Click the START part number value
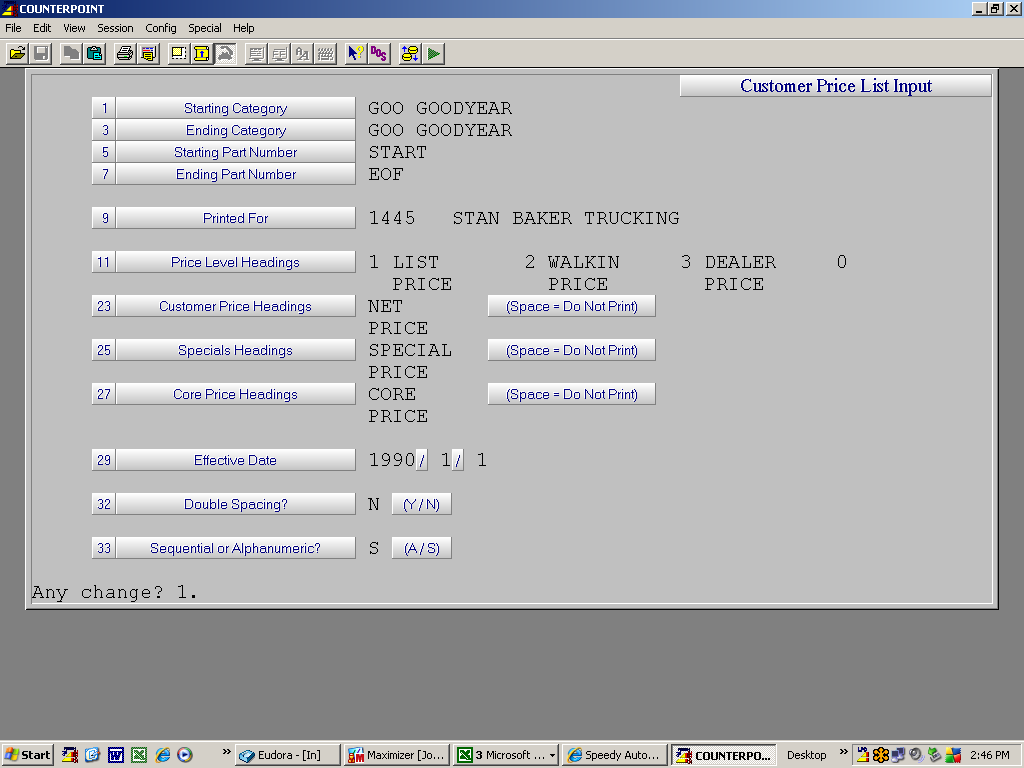The width and height of the screenshot is (1024, 768). coord(397,152)
